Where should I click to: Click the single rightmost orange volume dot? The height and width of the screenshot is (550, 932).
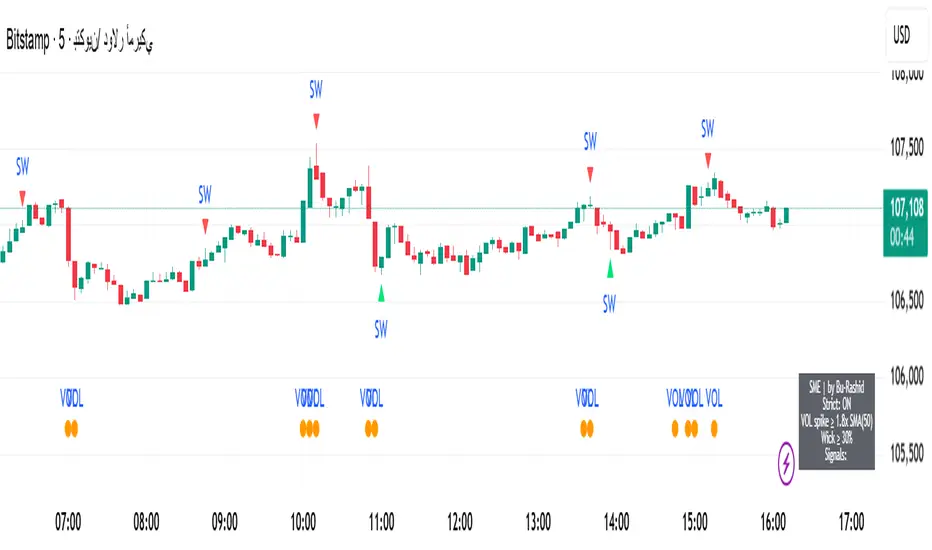(x=715, y=428)
